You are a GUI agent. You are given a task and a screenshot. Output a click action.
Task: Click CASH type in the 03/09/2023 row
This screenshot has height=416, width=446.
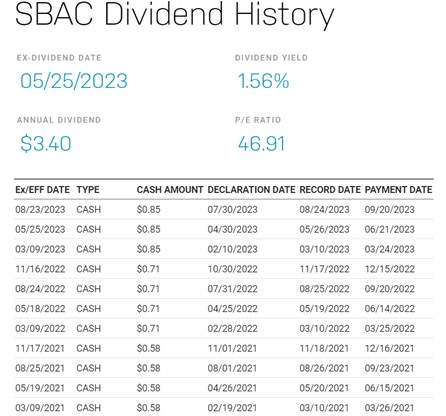coord(88,249)
